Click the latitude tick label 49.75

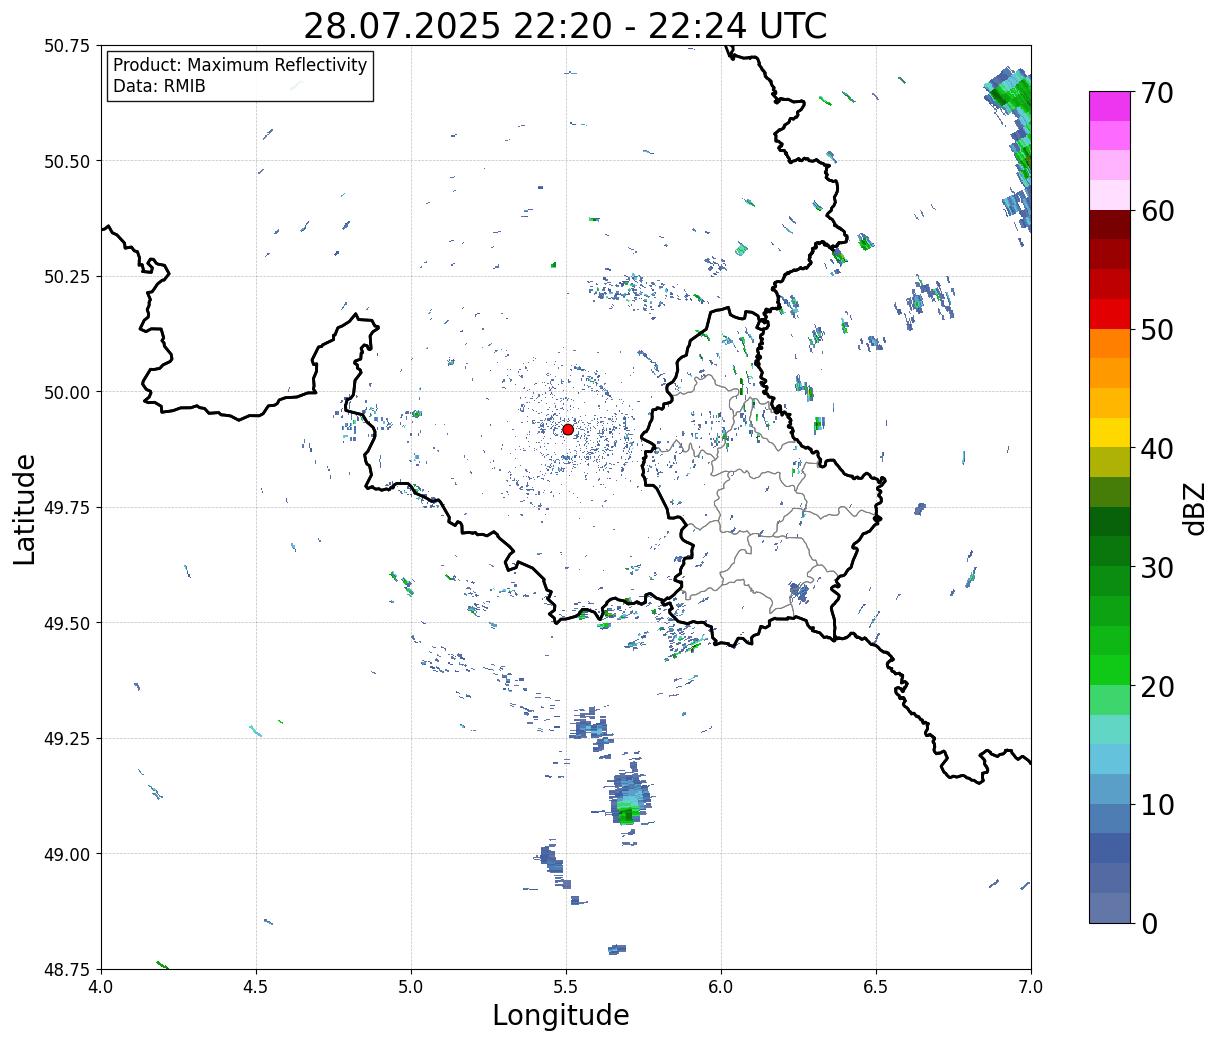pos(67,508)
